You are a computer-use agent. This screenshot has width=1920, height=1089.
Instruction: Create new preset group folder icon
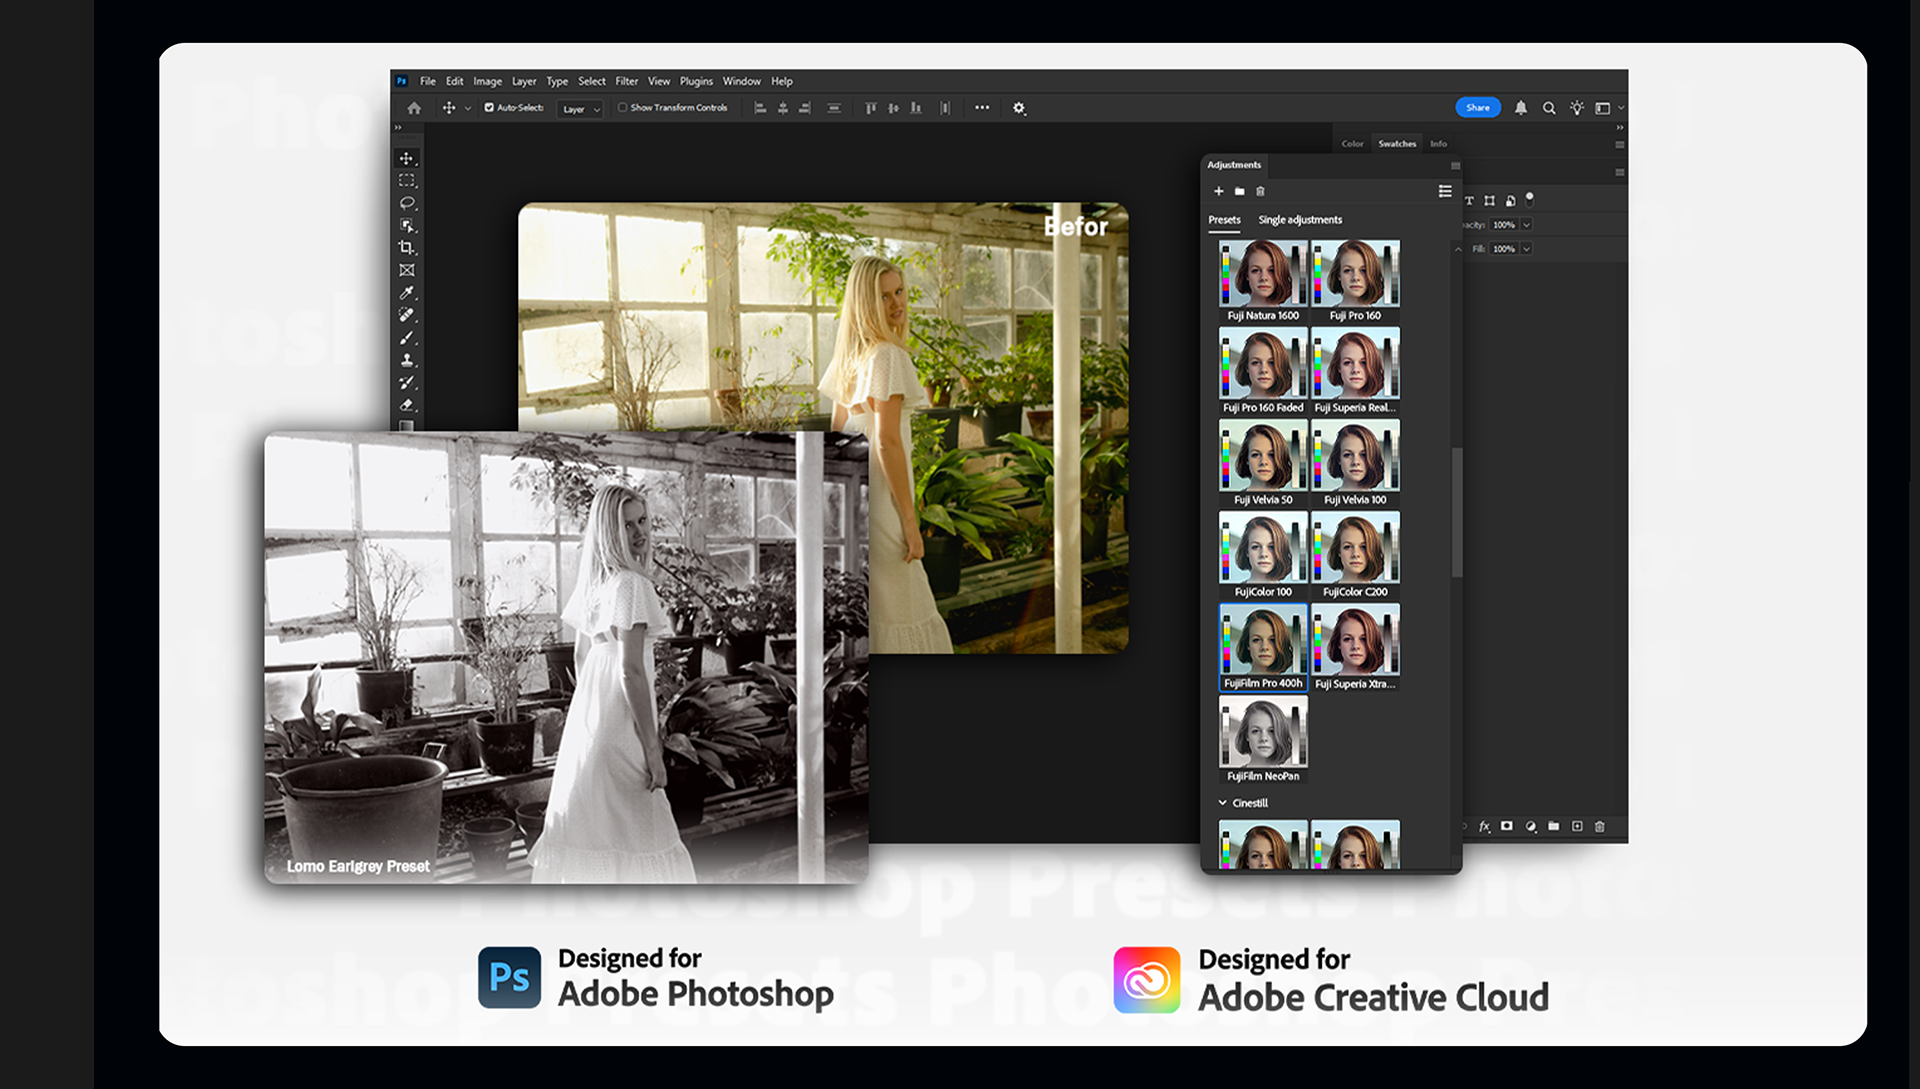[1240, 191]
